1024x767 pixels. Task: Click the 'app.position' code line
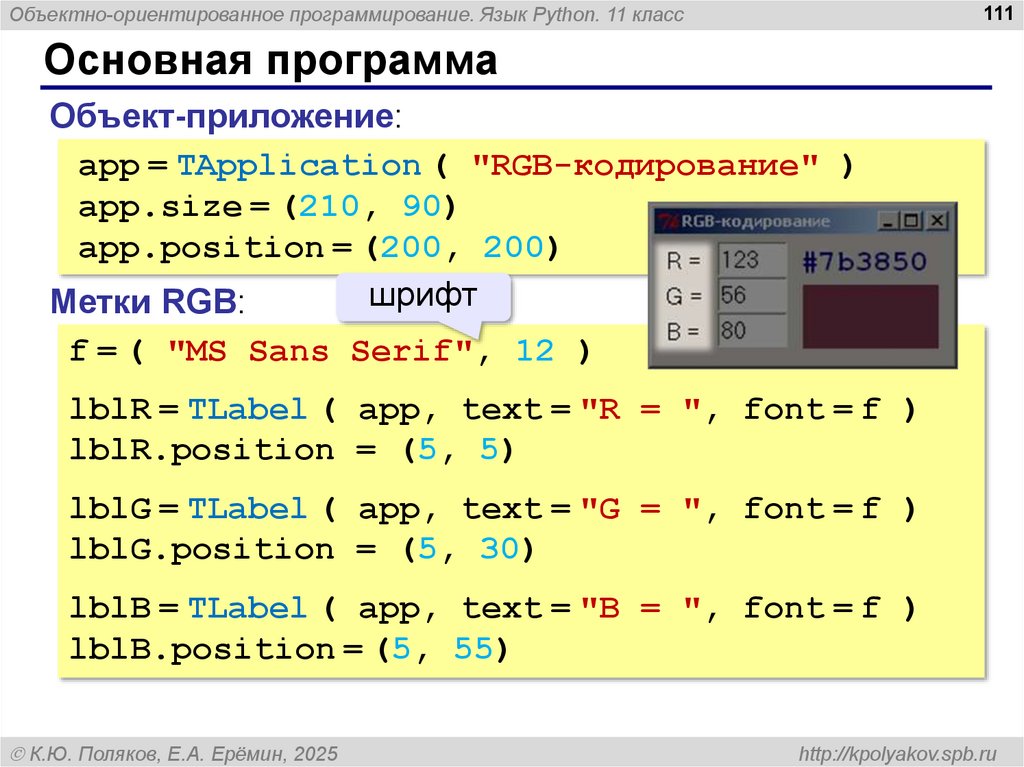coord(319,248)
